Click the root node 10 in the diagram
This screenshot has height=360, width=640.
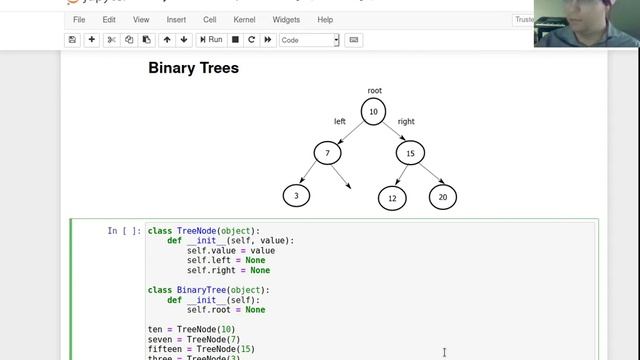(373, 111)
